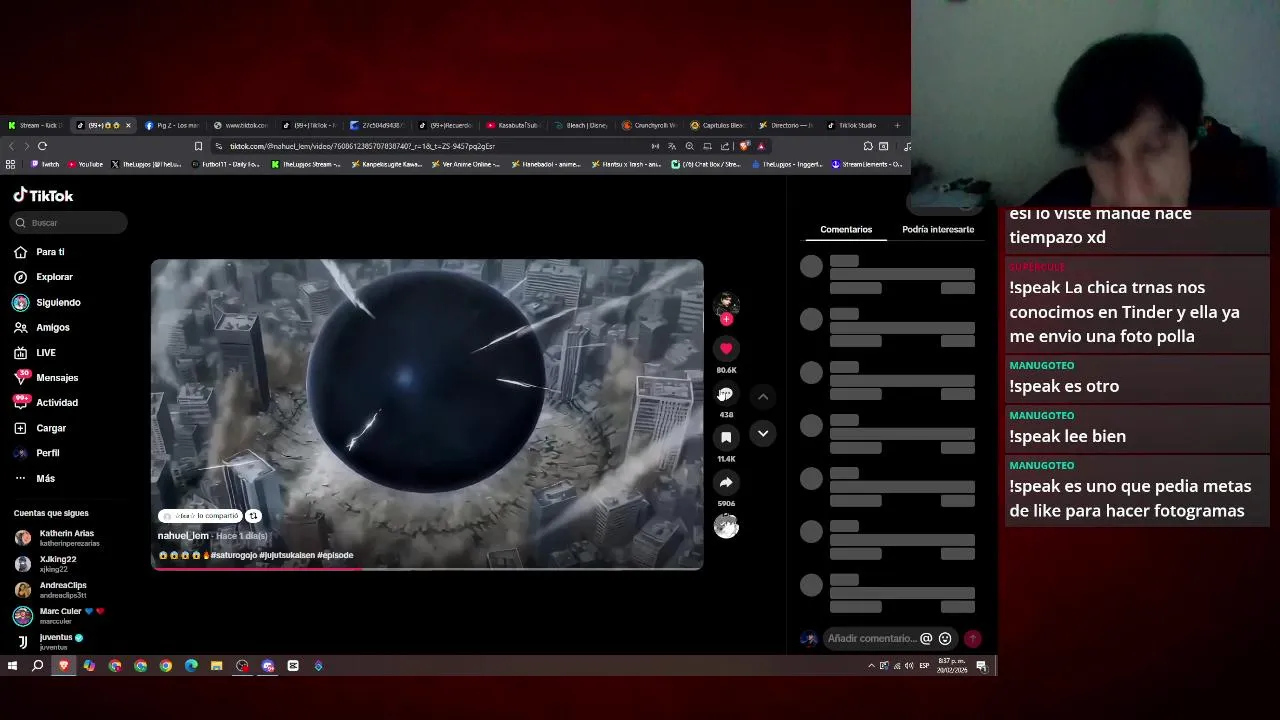Open StreamElements bookmark

pyautogui.click(x=867, y=164)
